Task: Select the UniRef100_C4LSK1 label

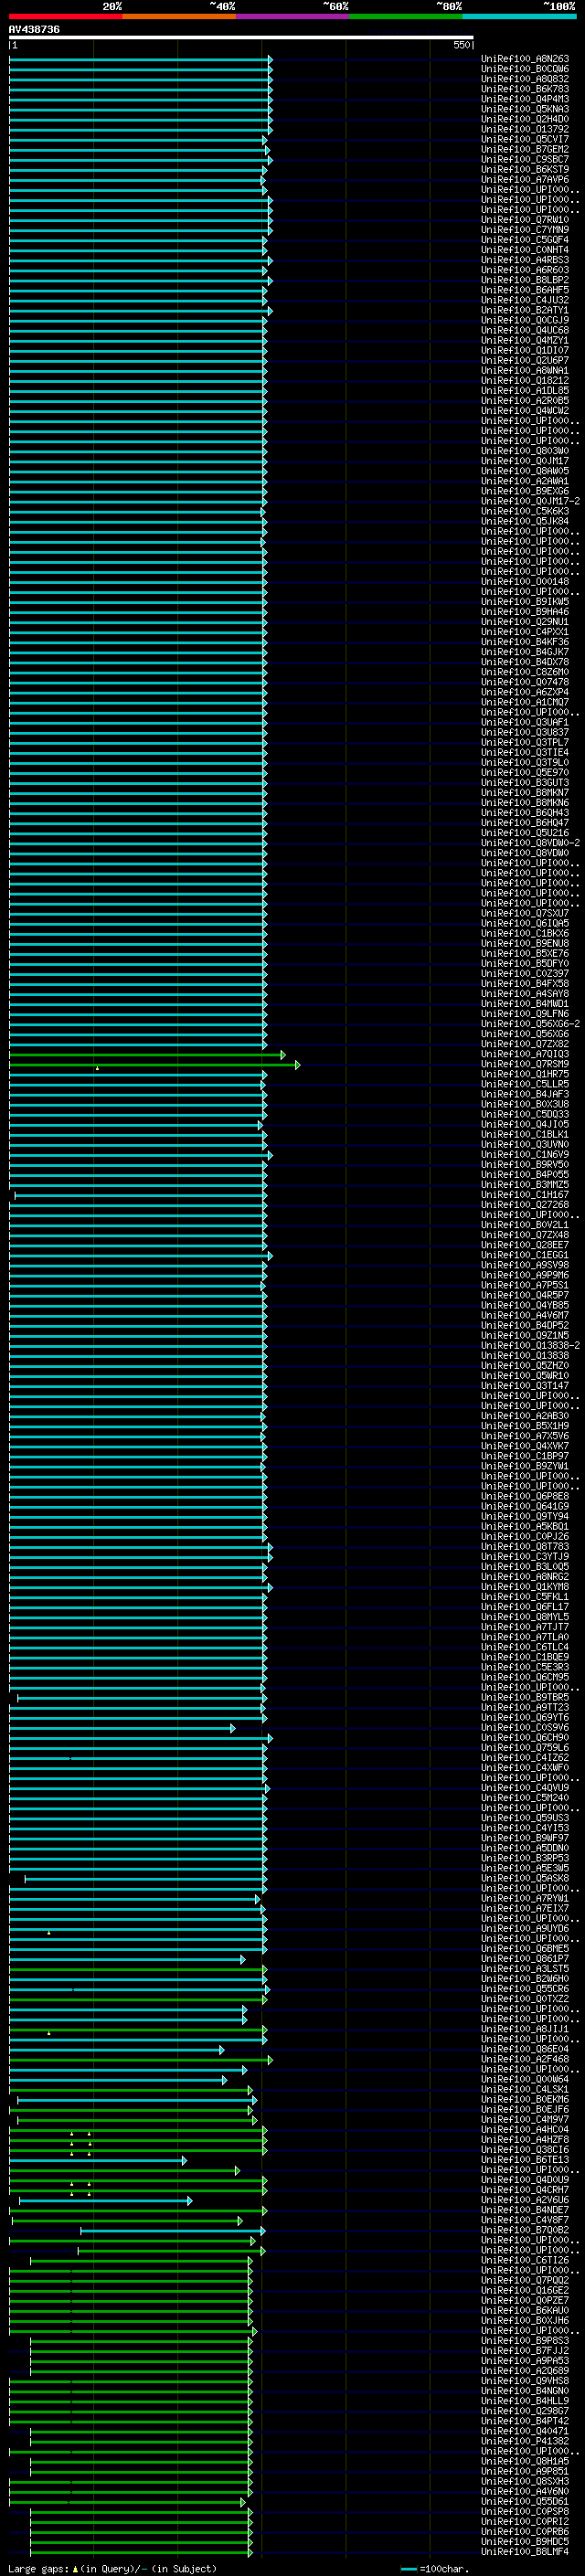Action: coord(525,2090)
